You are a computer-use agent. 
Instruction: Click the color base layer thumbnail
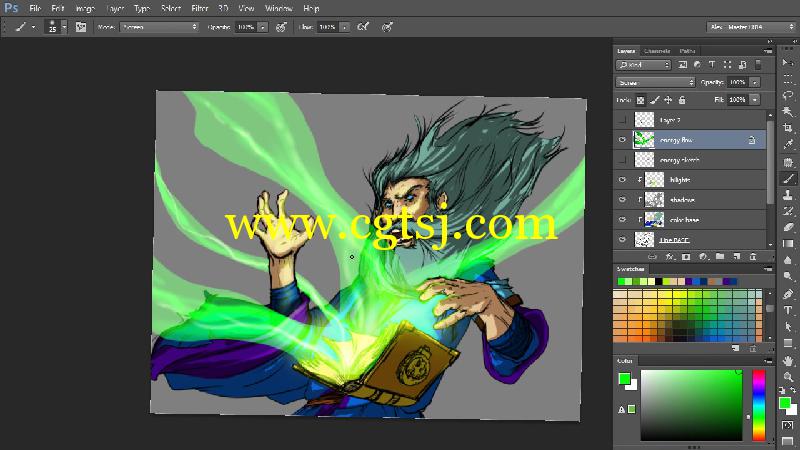[x=655, y=219]
